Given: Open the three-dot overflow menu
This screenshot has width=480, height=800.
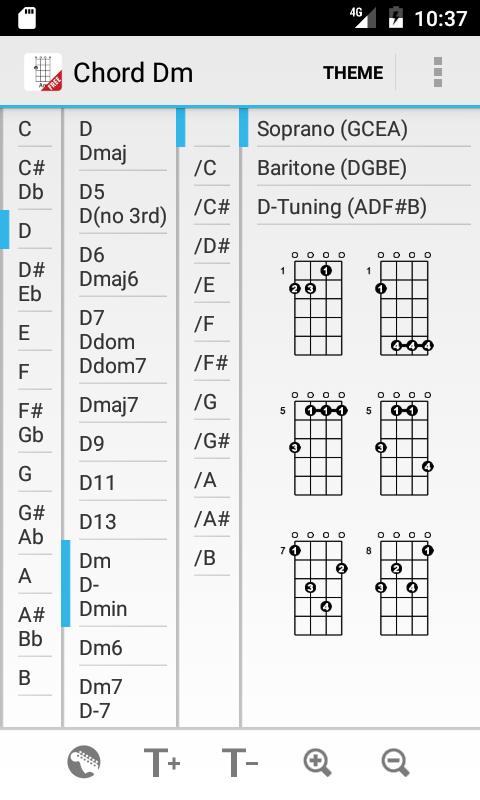Looking at the screenshot, I should 438,72.
